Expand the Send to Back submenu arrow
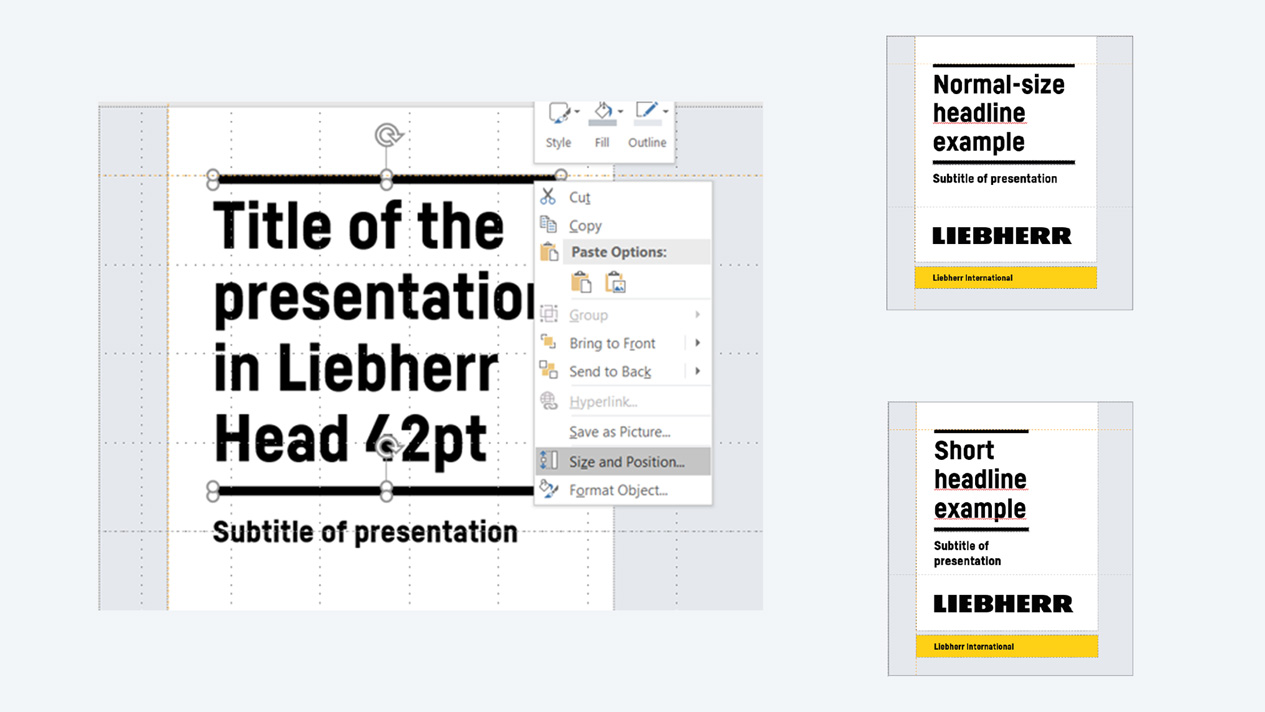The width and height of the screenshot is (1265, 712). click(x=697, y=371)
